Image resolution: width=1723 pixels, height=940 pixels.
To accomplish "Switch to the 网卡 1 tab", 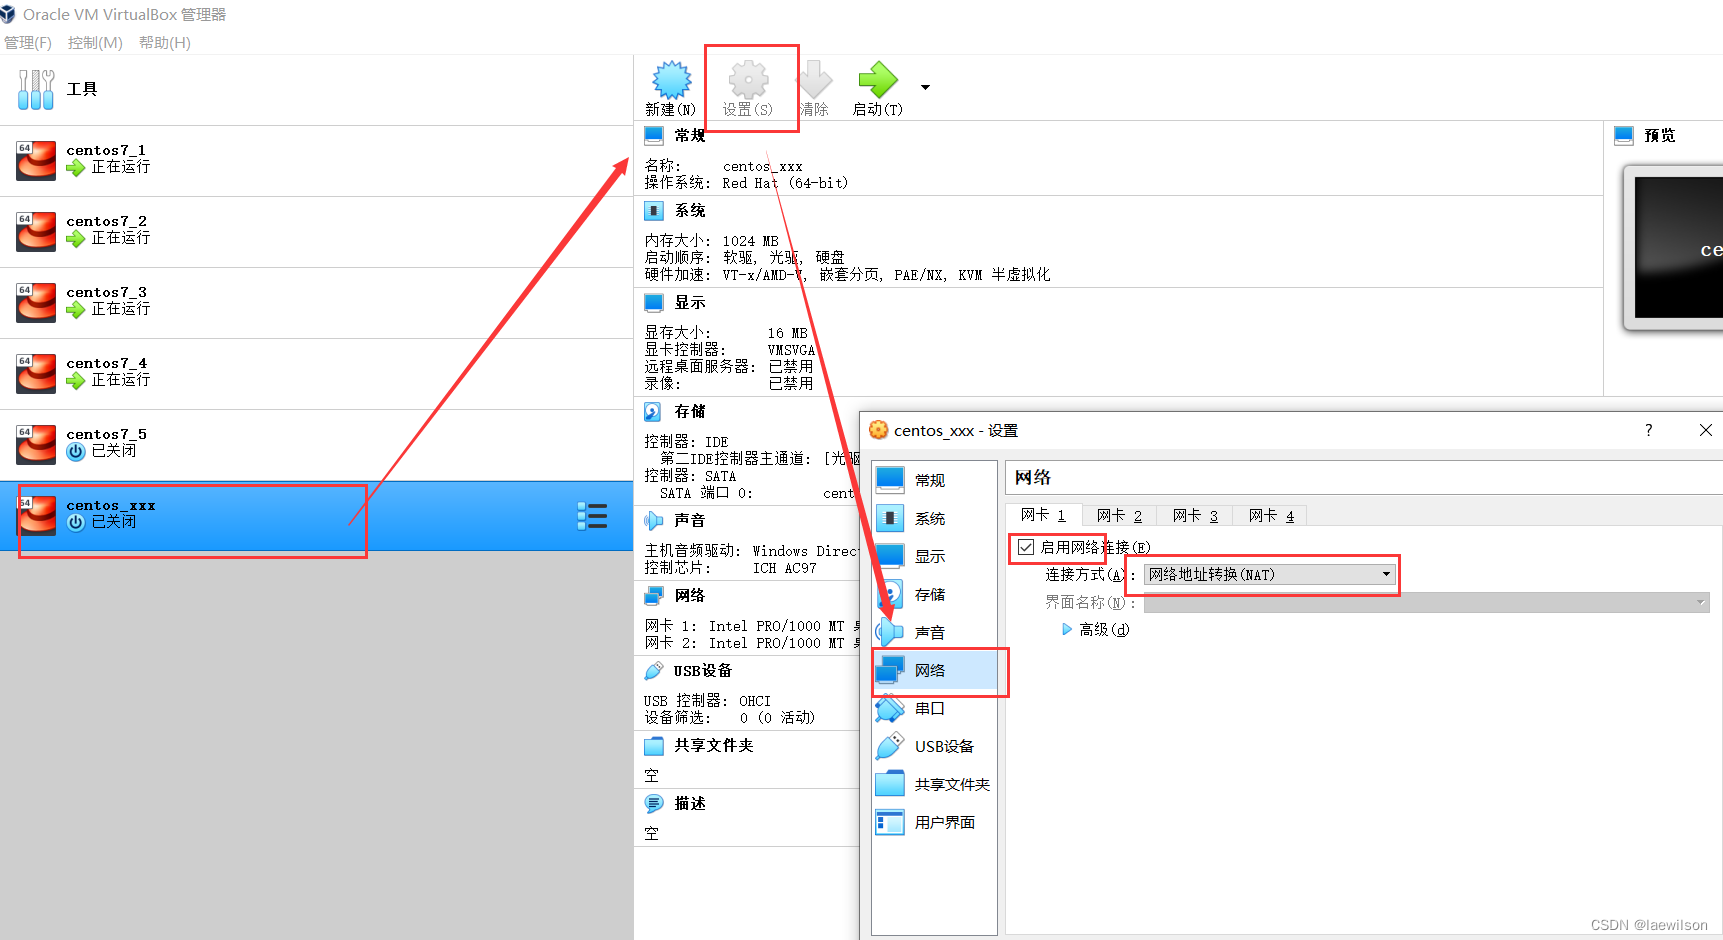I will point(1043,515).
